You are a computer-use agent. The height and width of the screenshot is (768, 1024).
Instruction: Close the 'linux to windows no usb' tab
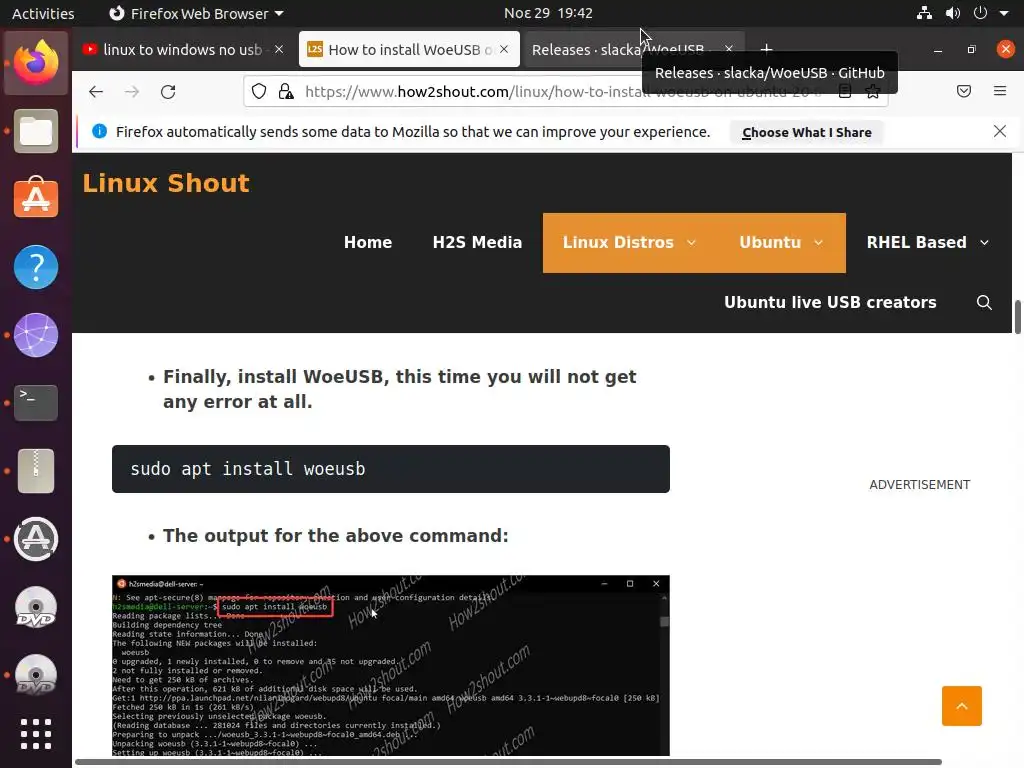pos(279,49)
